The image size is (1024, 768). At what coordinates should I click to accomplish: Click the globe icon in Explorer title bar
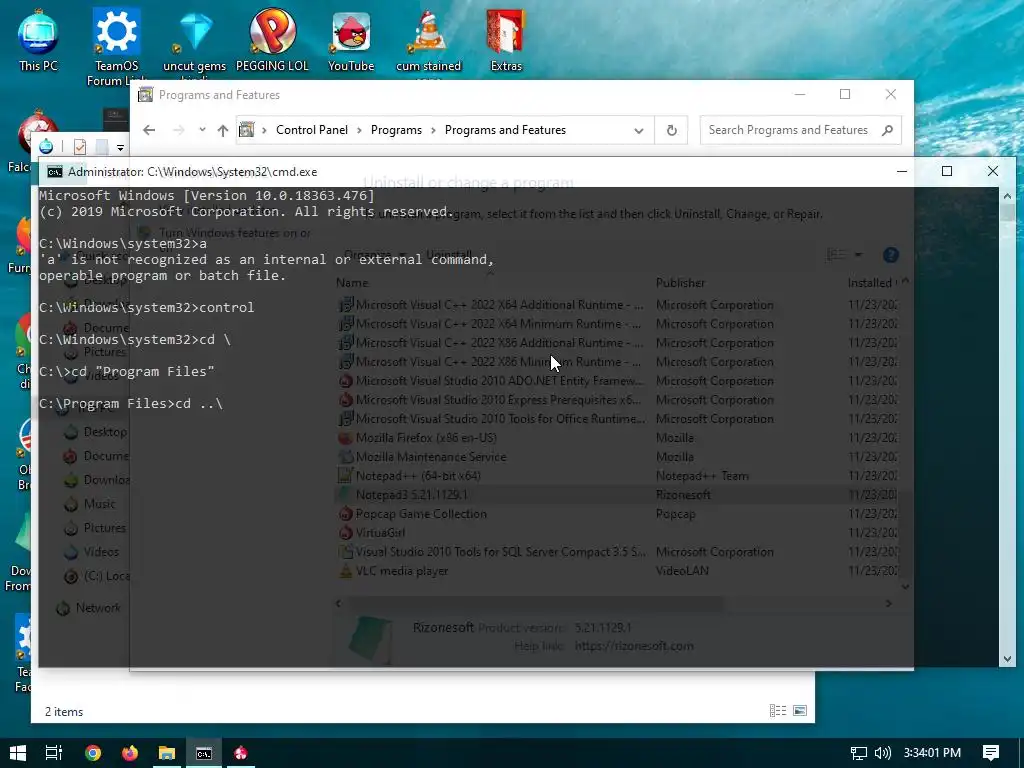click(46, 146)
